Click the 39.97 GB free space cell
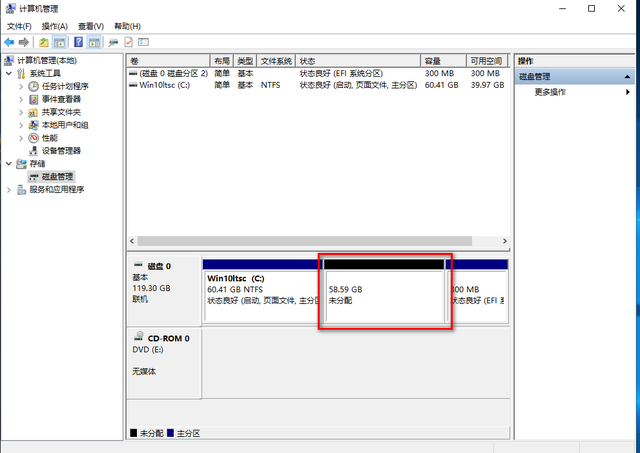The width and height of the screenshot is (640, 453). [487, 85]
